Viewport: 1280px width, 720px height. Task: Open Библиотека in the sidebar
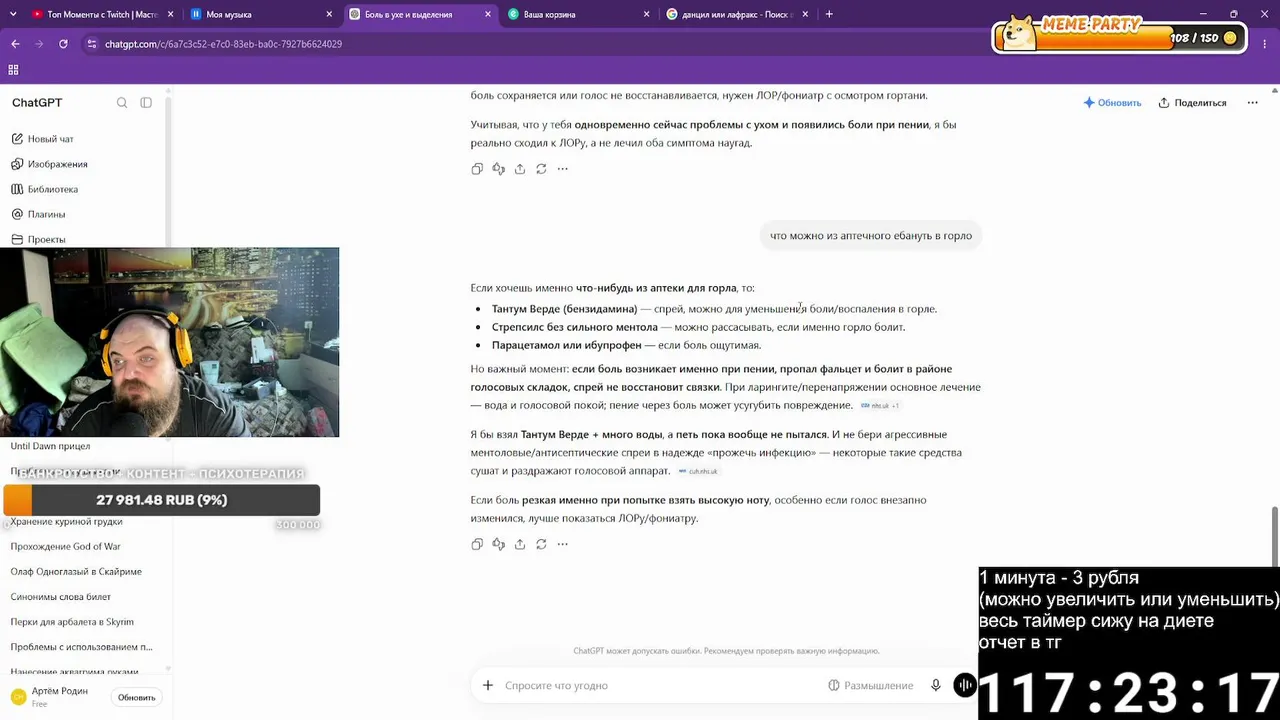pyautogui.click(x=52, y=189)
